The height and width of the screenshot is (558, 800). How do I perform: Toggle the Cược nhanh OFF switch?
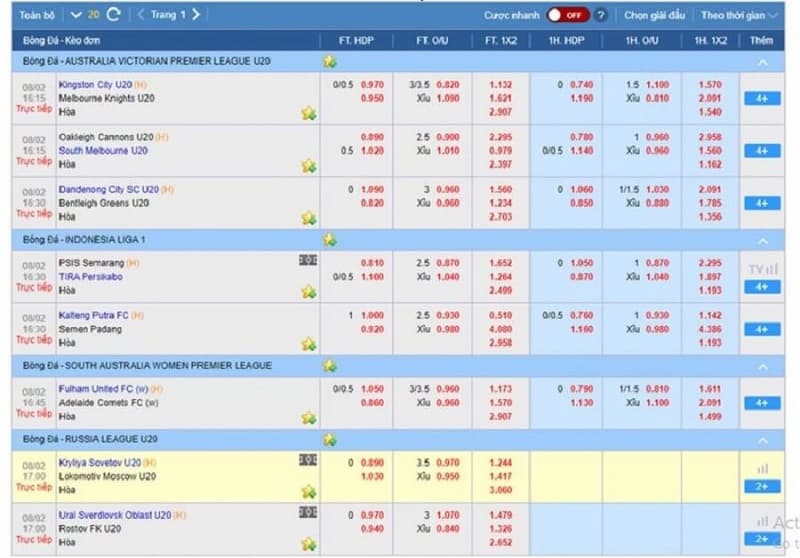click(567, 15)
